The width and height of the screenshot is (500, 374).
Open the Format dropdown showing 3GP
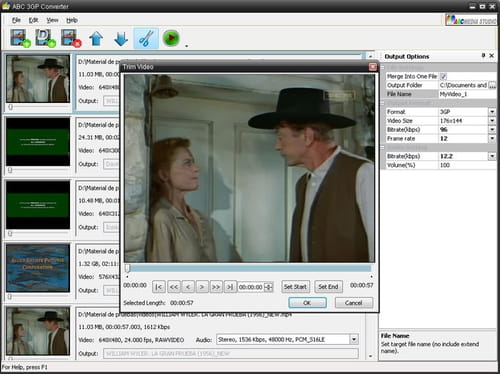492,112
